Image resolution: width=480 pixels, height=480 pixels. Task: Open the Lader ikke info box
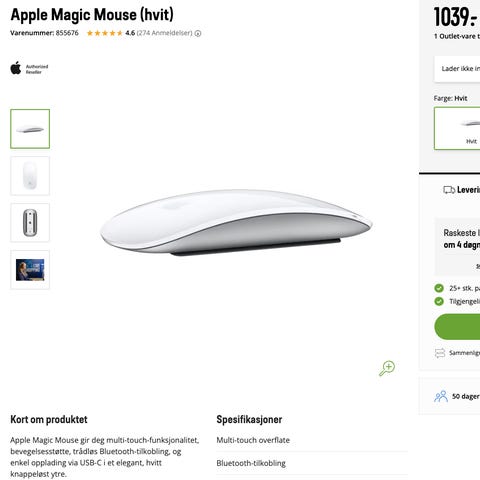pos(457,69)
